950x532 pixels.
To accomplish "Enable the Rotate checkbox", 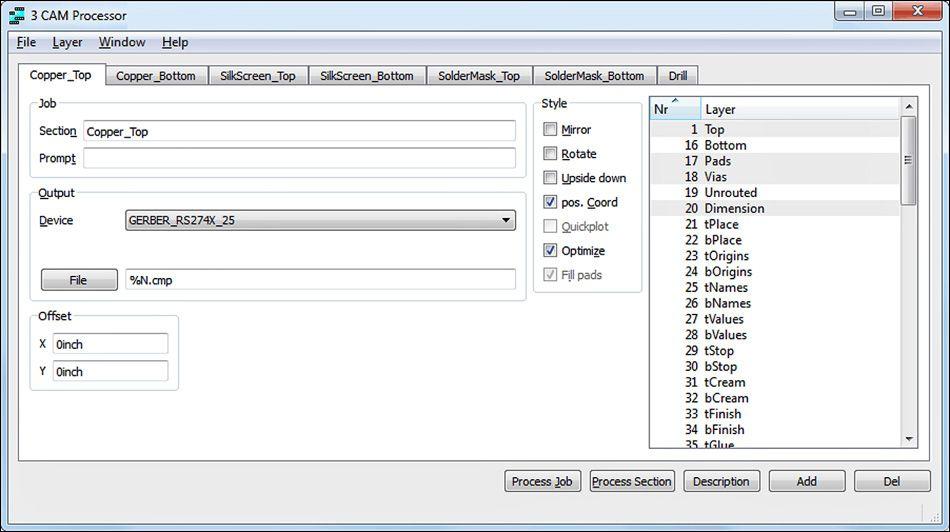I will tap(550, 153).
